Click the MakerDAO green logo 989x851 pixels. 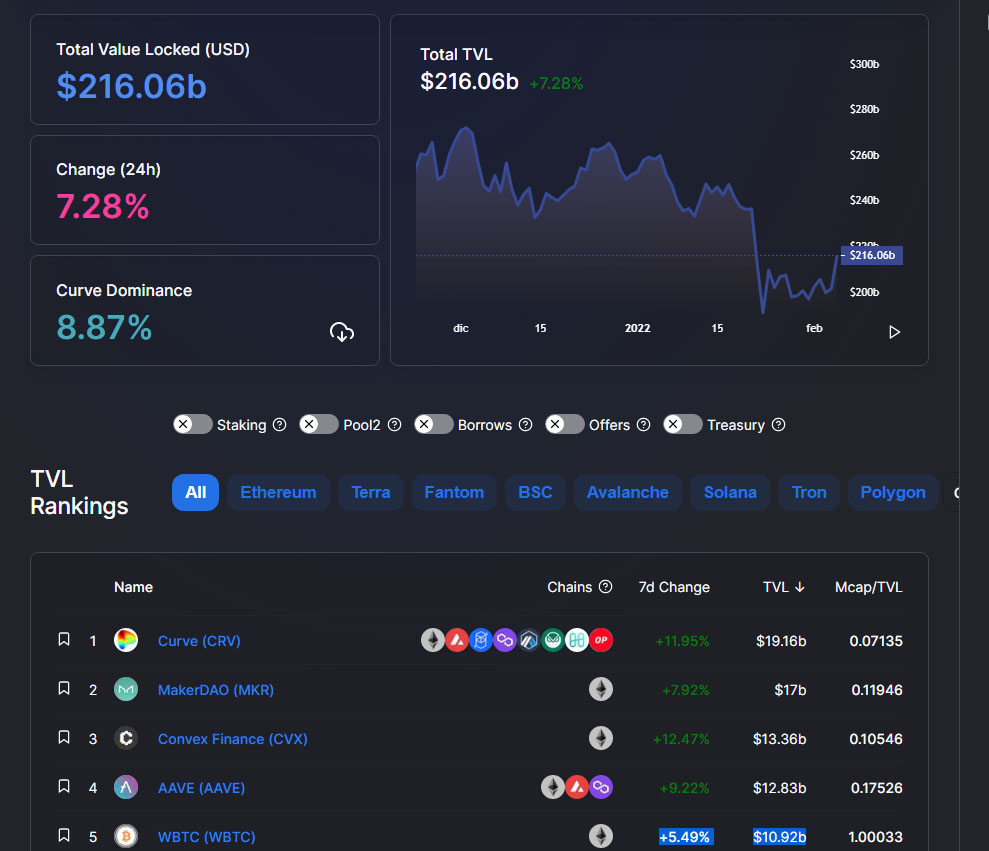coord(126,689)
